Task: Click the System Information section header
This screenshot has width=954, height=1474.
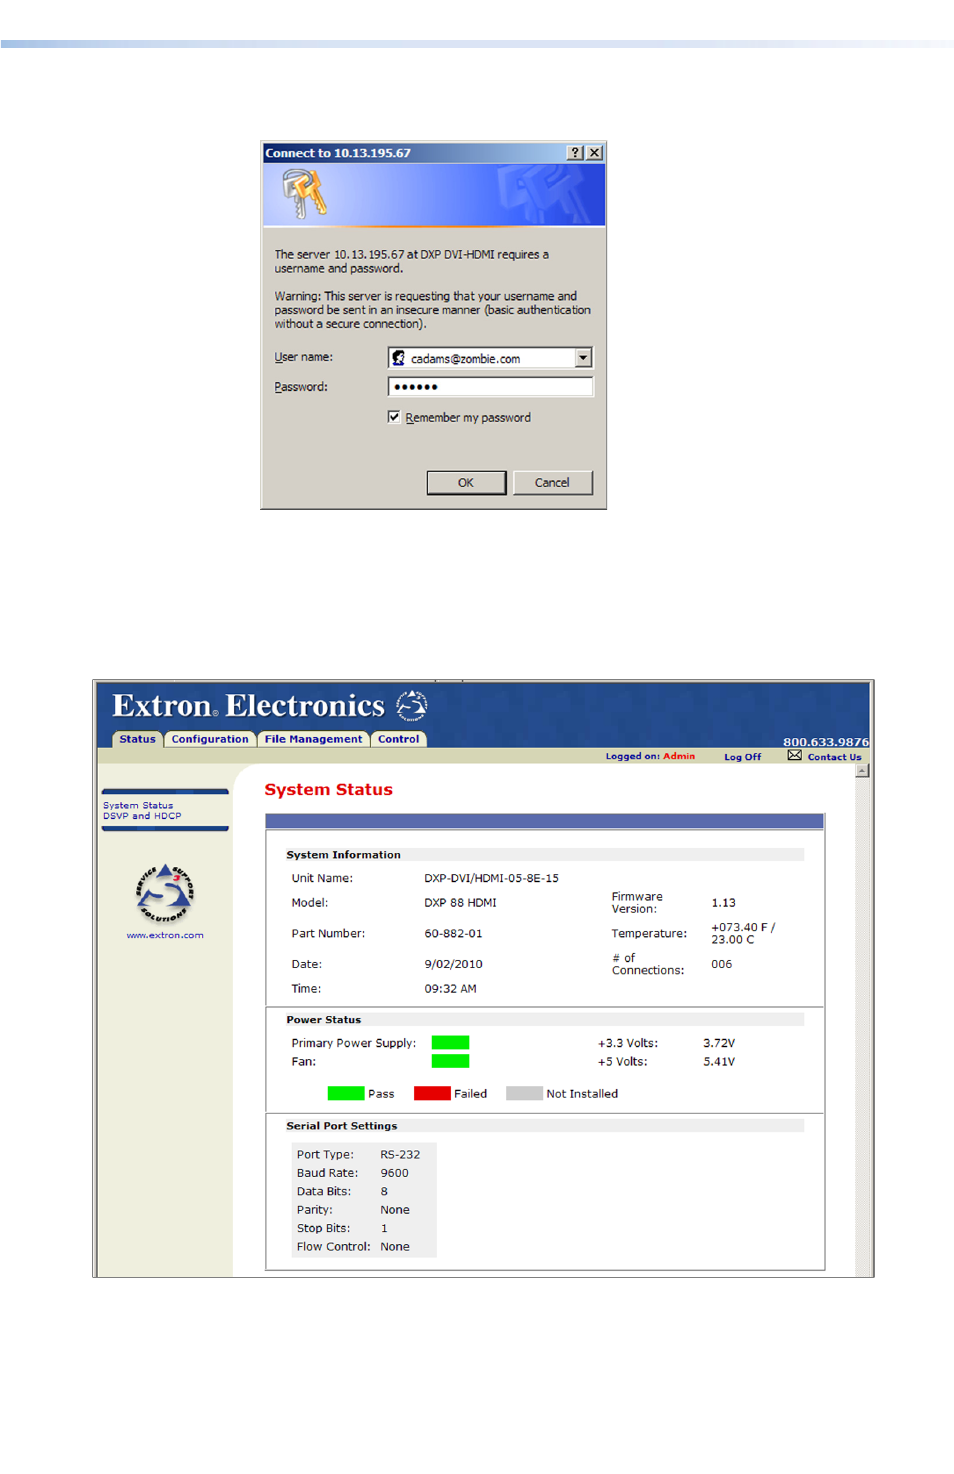Action: pos(343,855)
